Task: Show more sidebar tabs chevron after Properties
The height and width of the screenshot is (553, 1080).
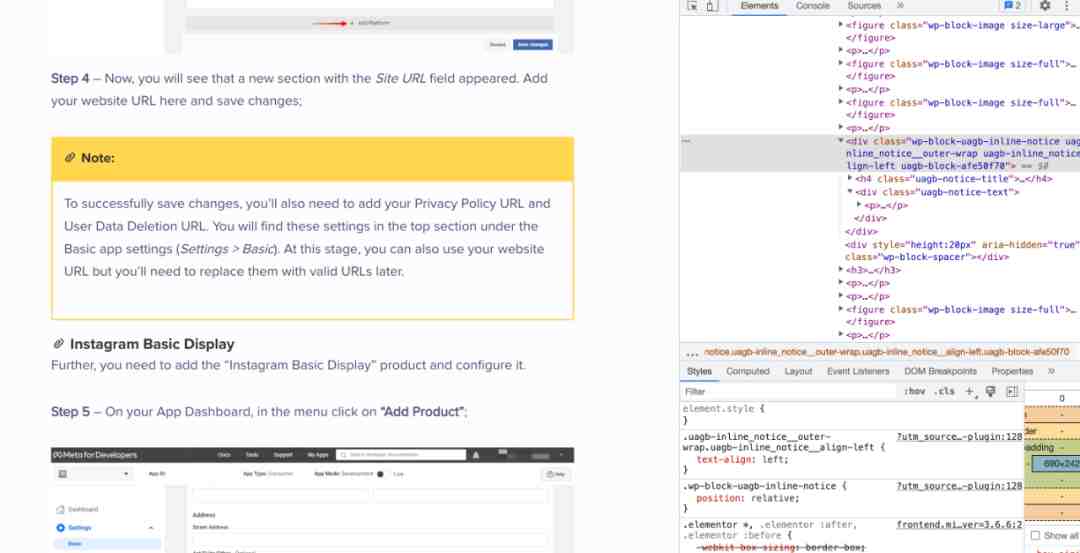Action: pos(1051,371)
